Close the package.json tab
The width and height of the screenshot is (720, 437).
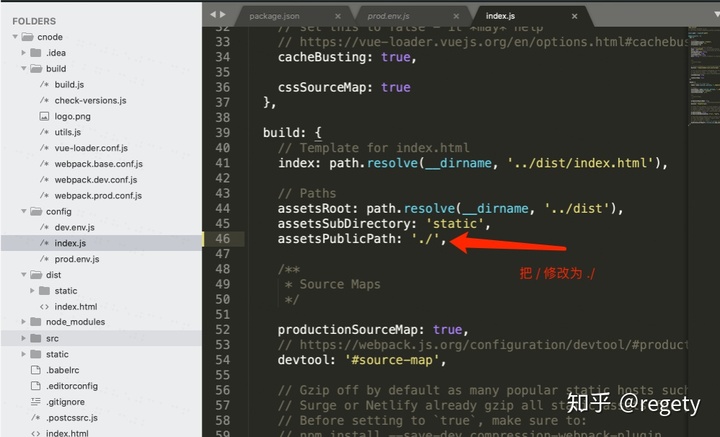(338, 16)
